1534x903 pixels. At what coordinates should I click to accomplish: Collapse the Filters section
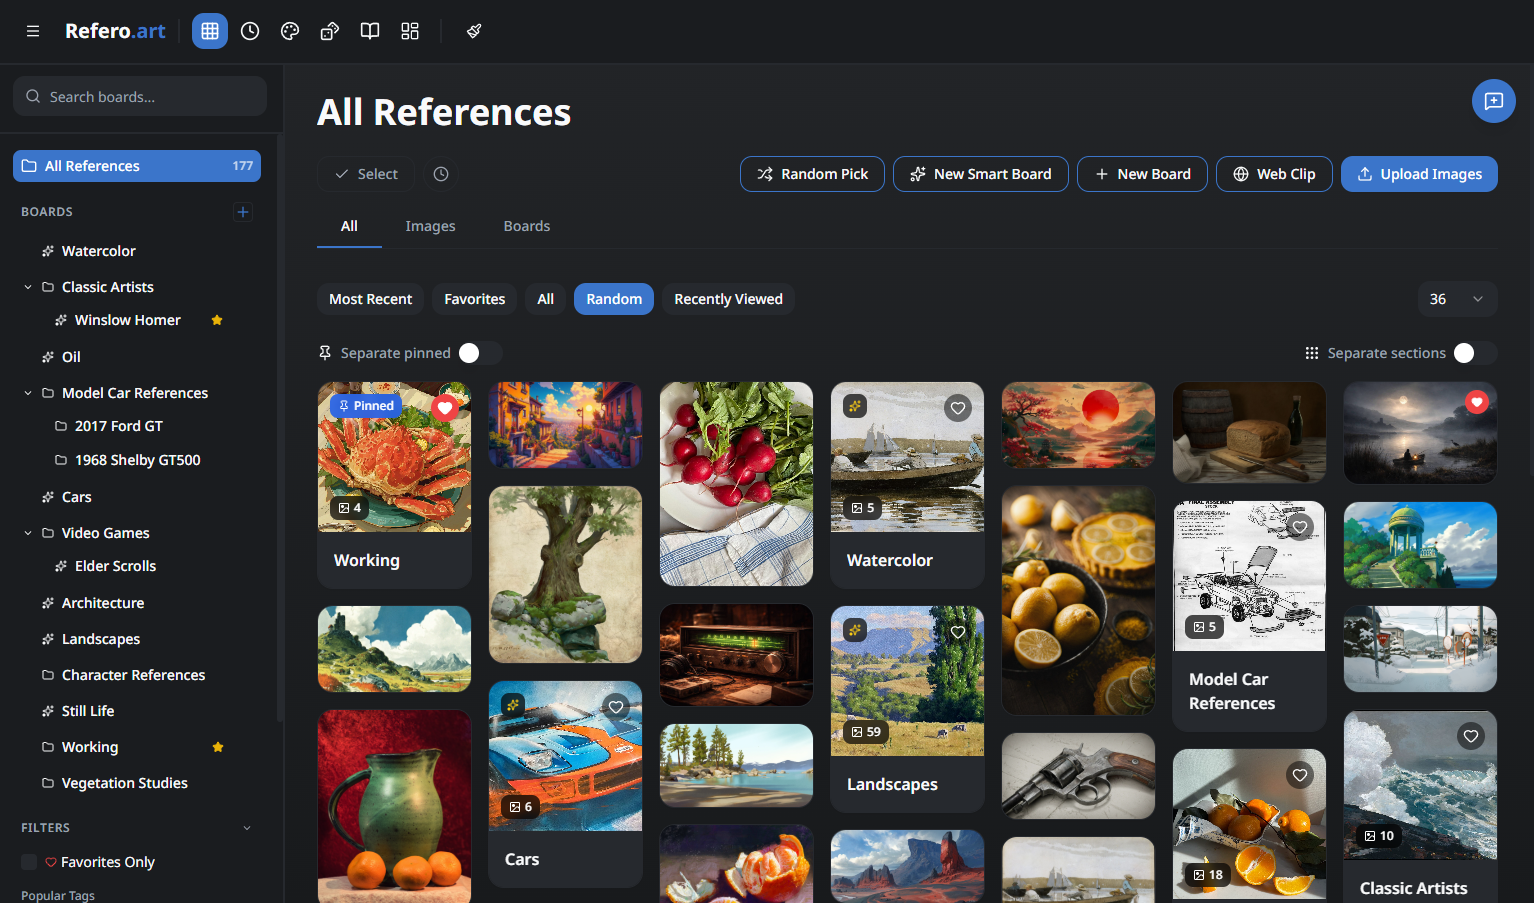point(247,828)
